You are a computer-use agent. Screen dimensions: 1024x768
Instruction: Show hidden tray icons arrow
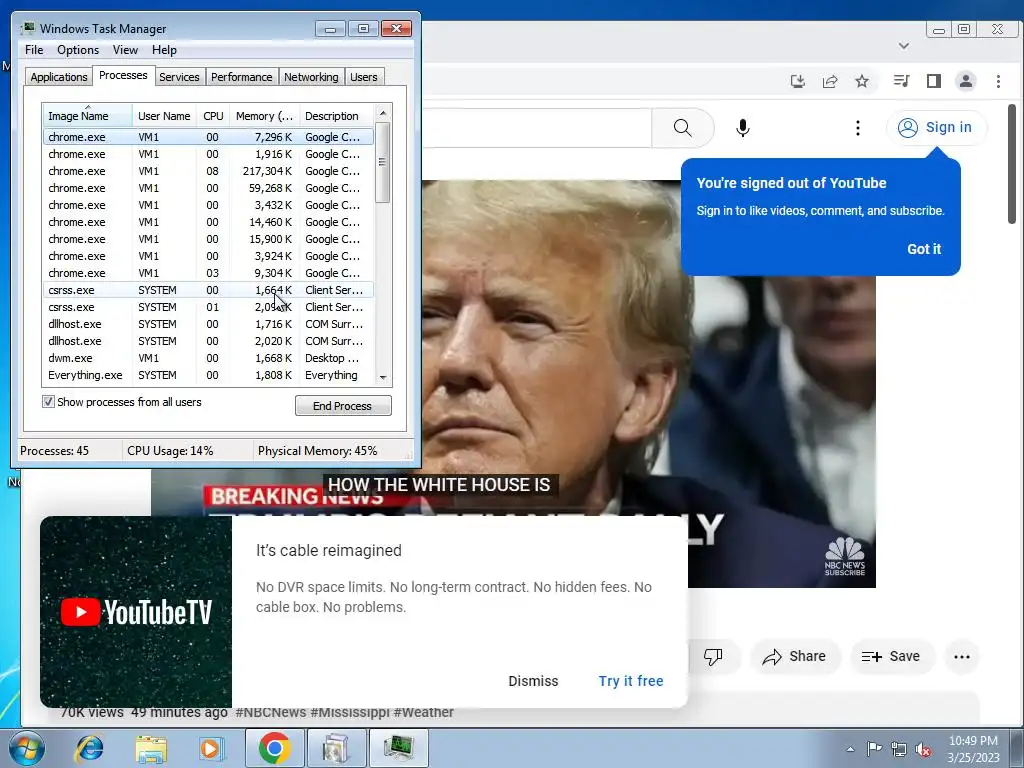(x=850, y=749)
